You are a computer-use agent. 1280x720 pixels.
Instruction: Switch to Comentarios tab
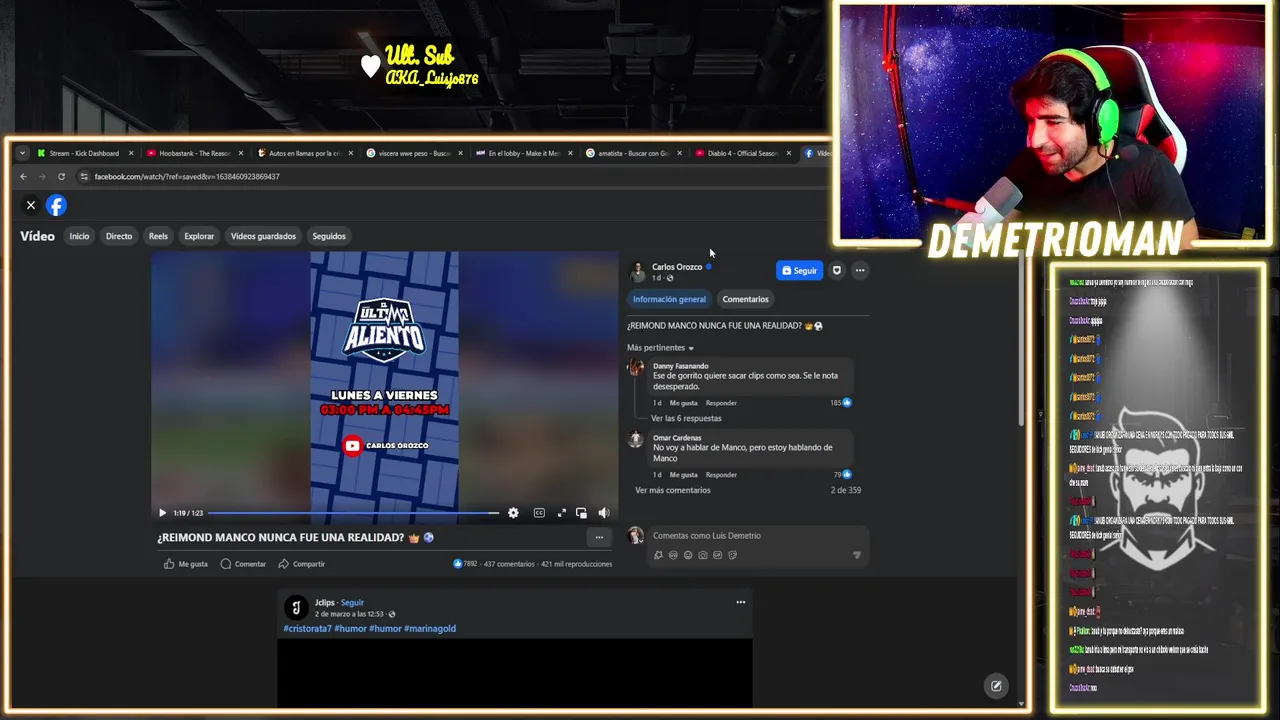point(746,299)
